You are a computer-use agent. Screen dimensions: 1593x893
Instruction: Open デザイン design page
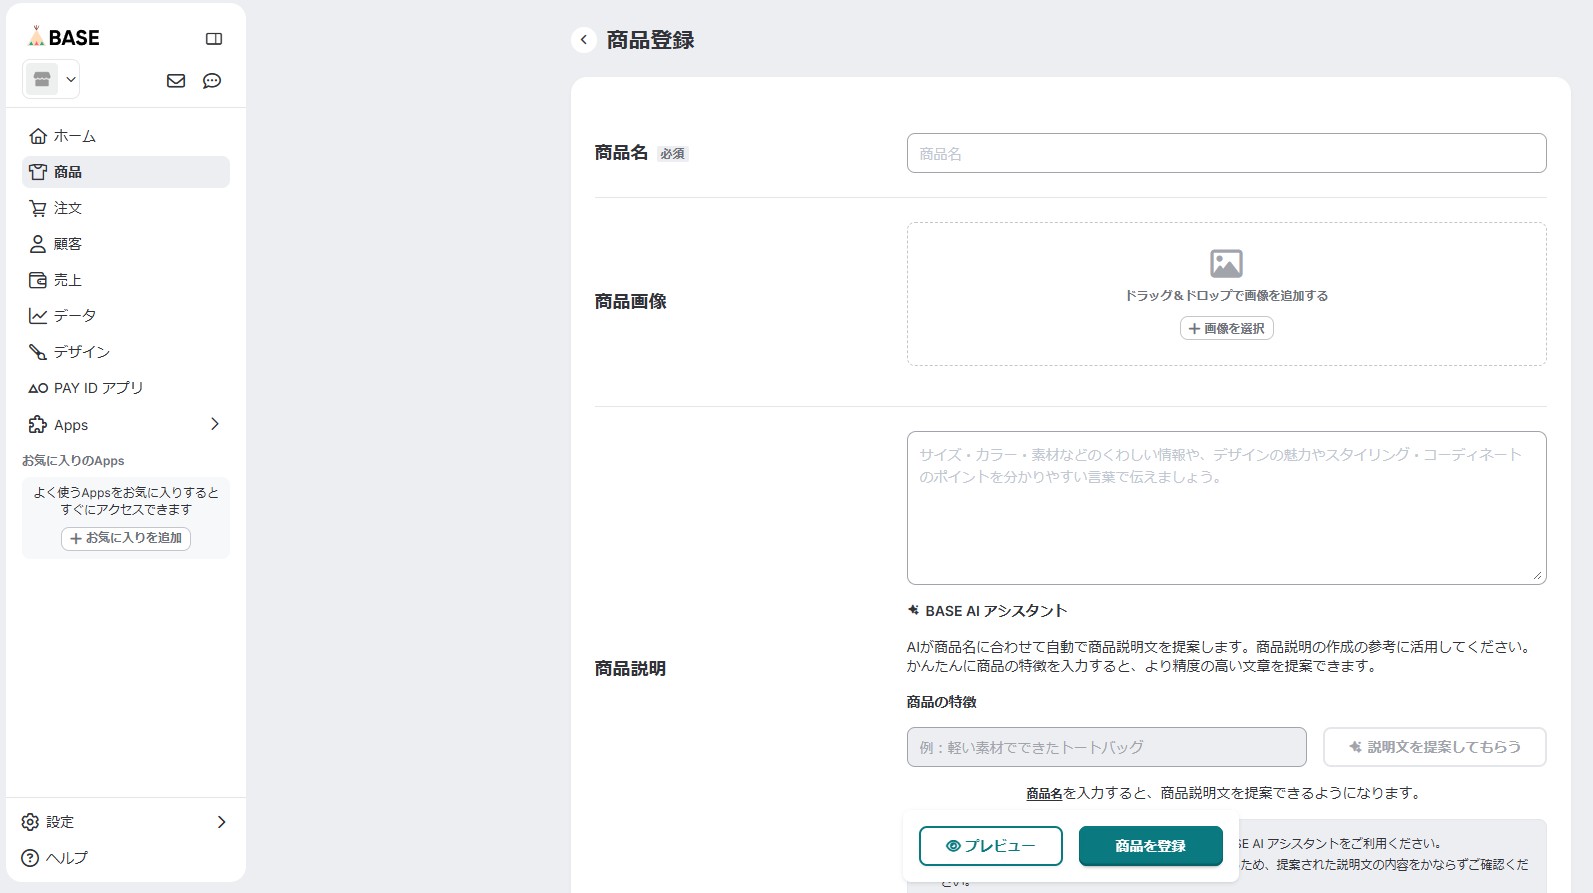126,352
